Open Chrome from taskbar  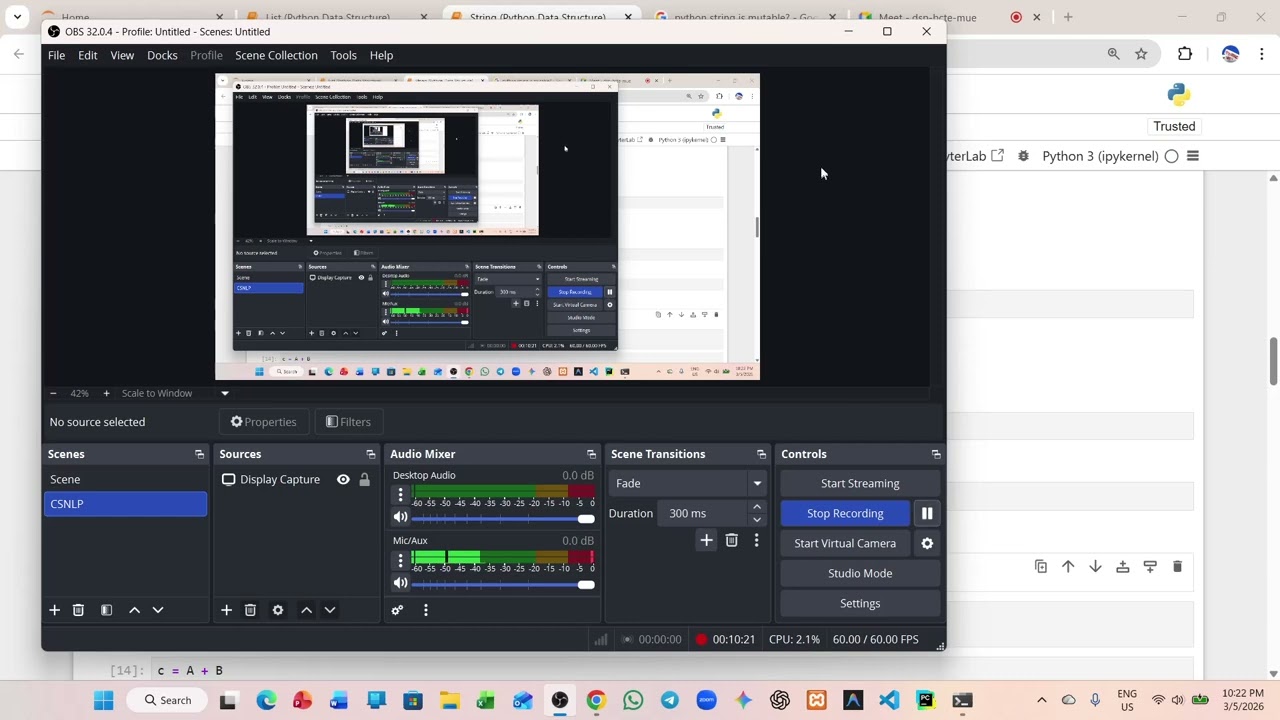click(x=596, y=700)
